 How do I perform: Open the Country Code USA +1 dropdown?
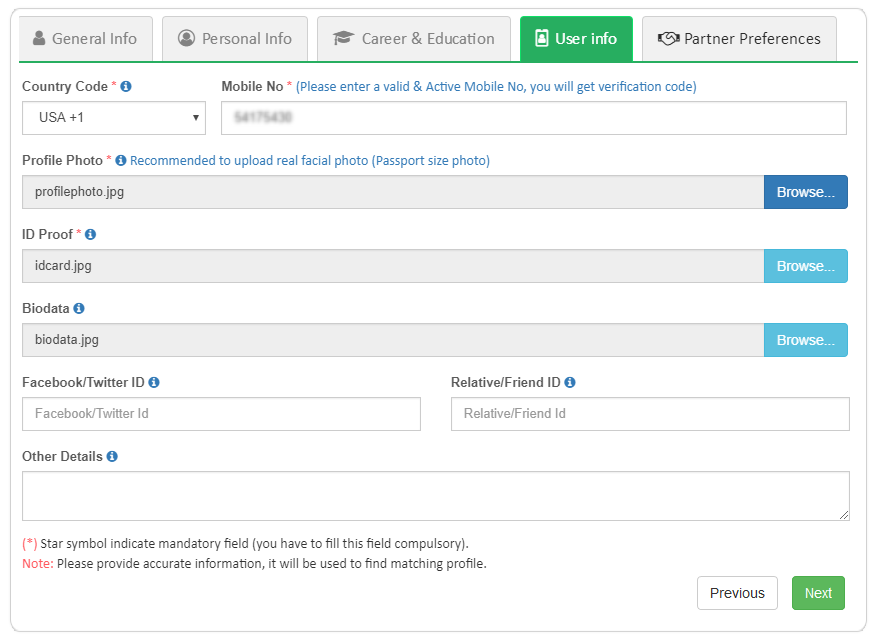(114, 118)
